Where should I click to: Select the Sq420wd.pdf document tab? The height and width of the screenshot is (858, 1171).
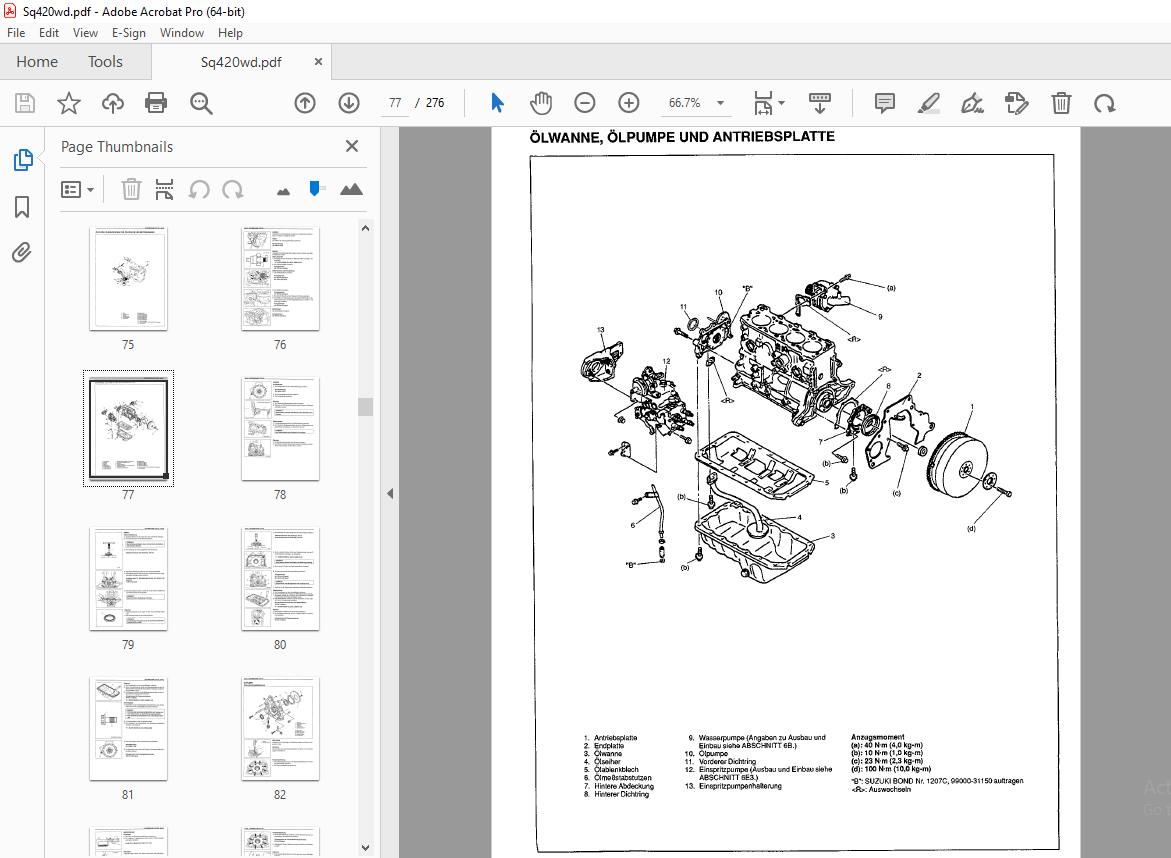240,62
